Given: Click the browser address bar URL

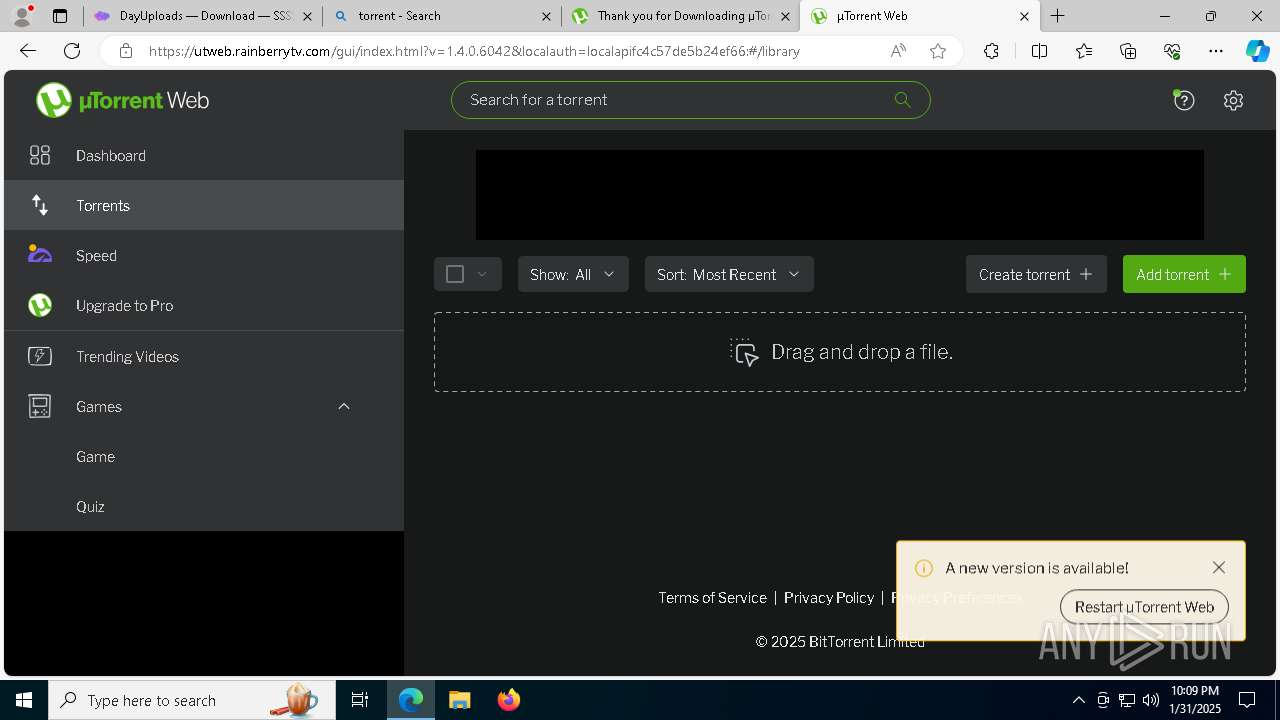Looking at the screenshot, I should [474, 51].
